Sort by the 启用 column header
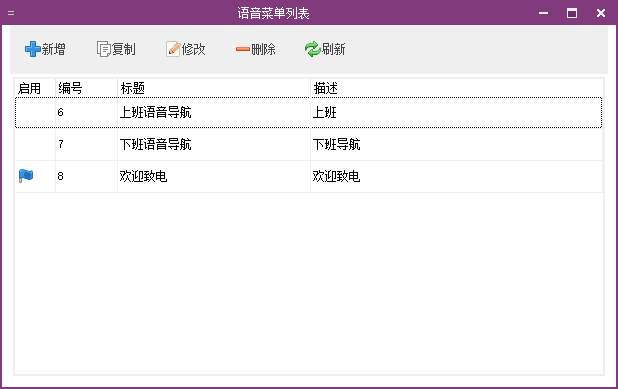 35,88
